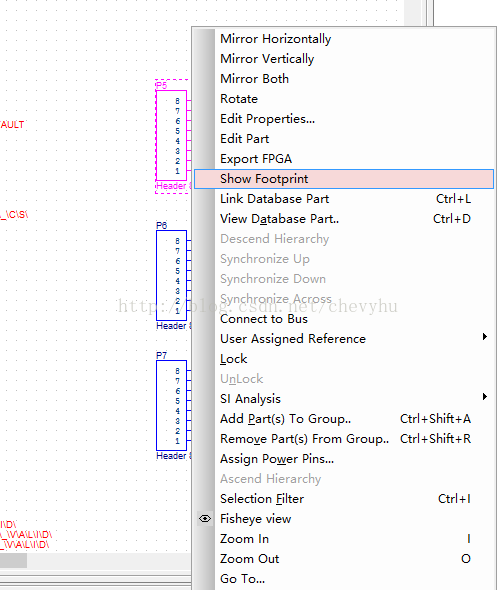
Task: Choose Add Part(s) To Group..
Action: click(344, 419)
